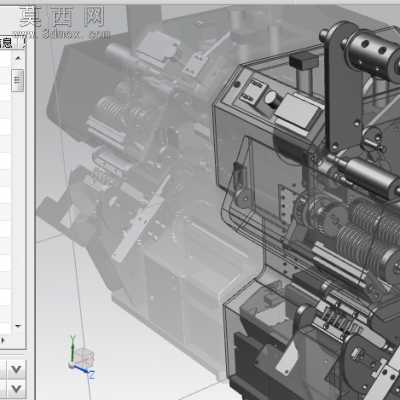Click the Z axis of the coordinate triad
Image resolution: width=400 pixels, height=400 pixels.
(x=86, y=371)
